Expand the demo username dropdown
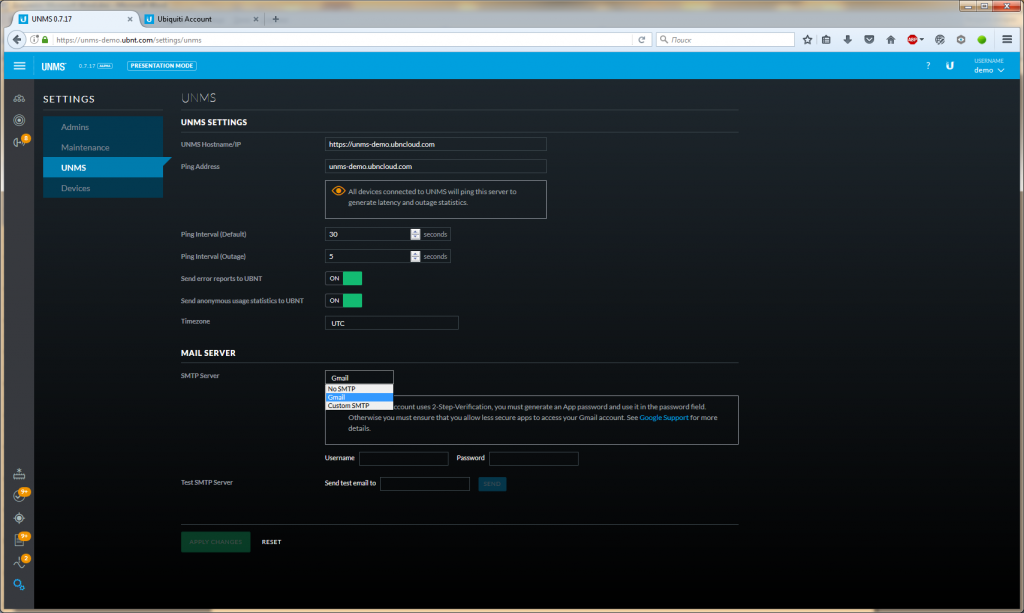The width and height of the screenshot is (1024, 613). [988, 70]
